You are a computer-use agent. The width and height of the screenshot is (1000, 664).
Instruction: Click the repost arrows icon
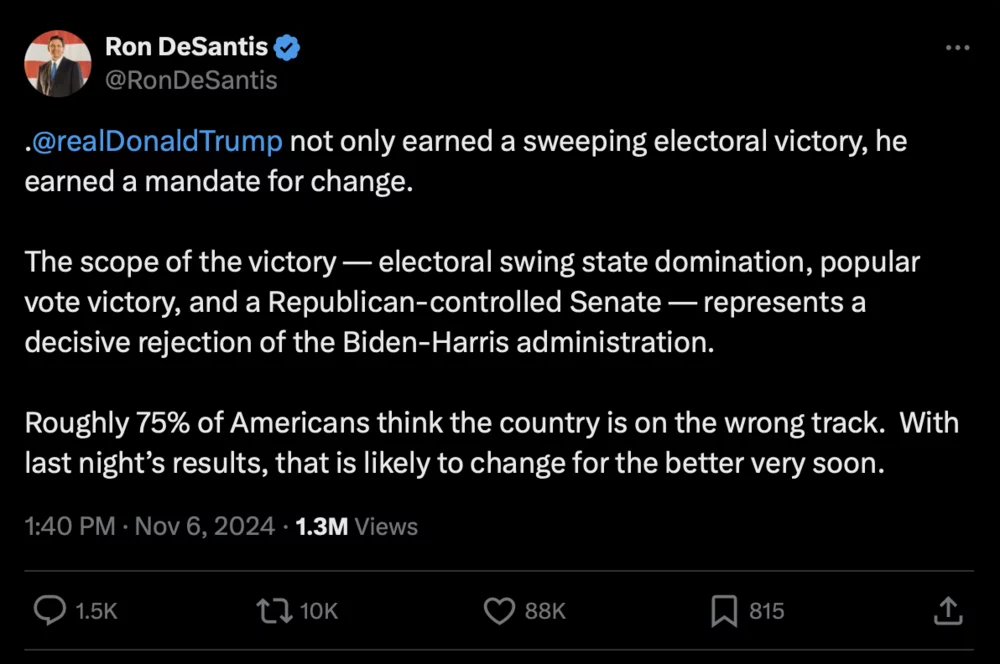274,610
